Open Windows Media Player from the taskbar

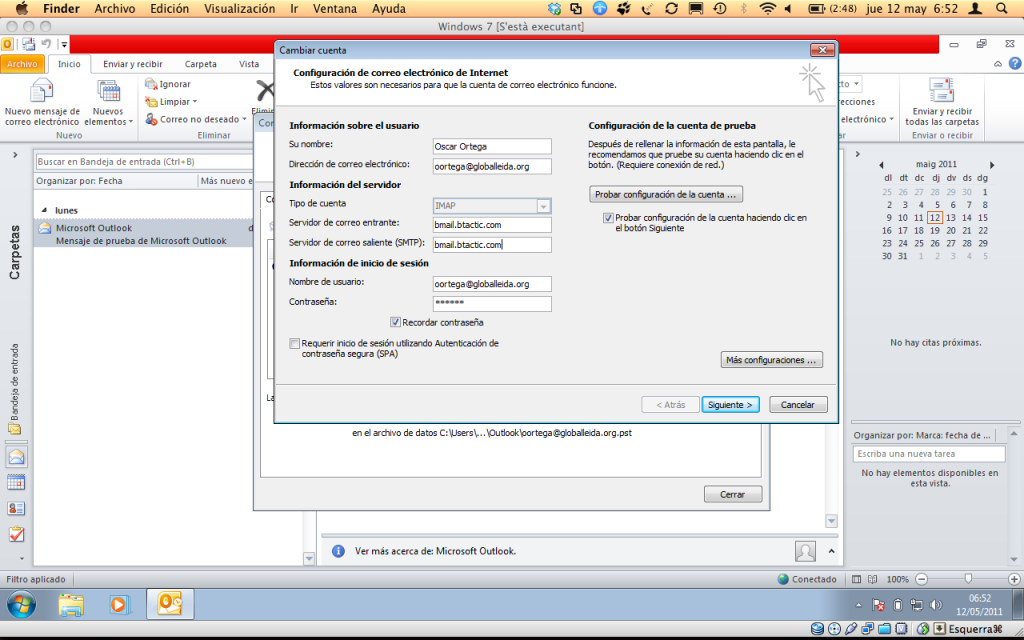click(120, 604)
